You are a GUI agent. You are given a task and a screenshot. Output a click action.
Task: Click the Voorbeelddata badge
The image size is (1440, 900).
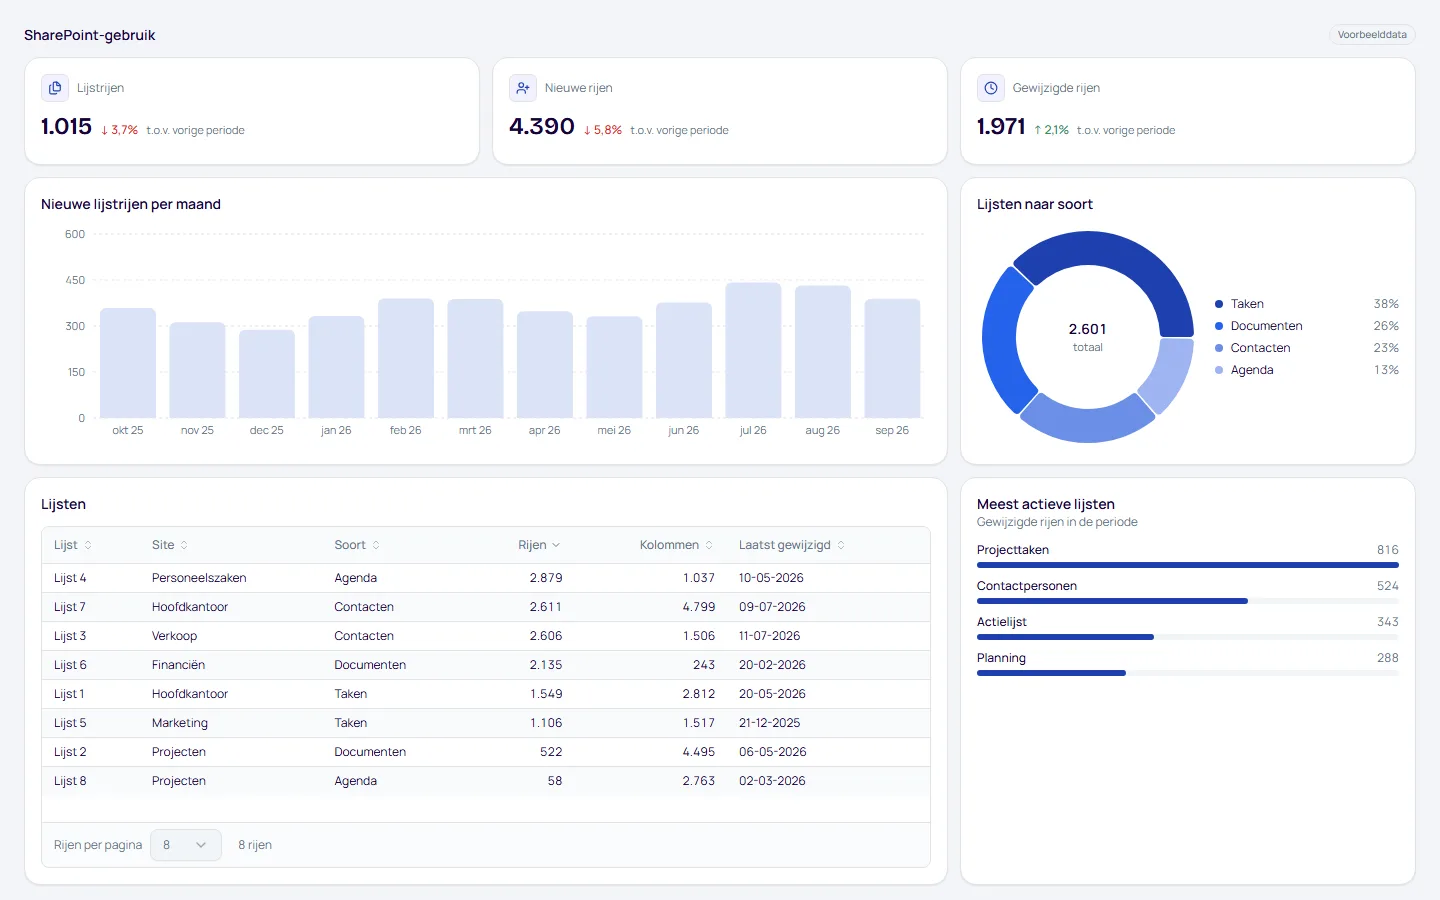1372,35
